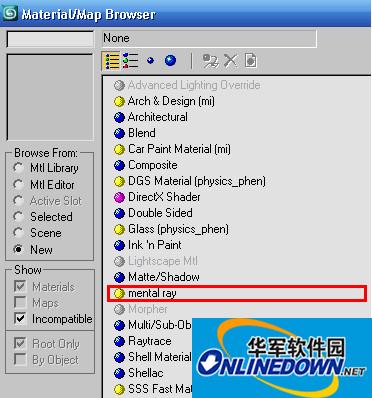The image size is (372, 398).
Task: Click gray sphere beside Advanced Lighting Override
Action: [119, 85]
